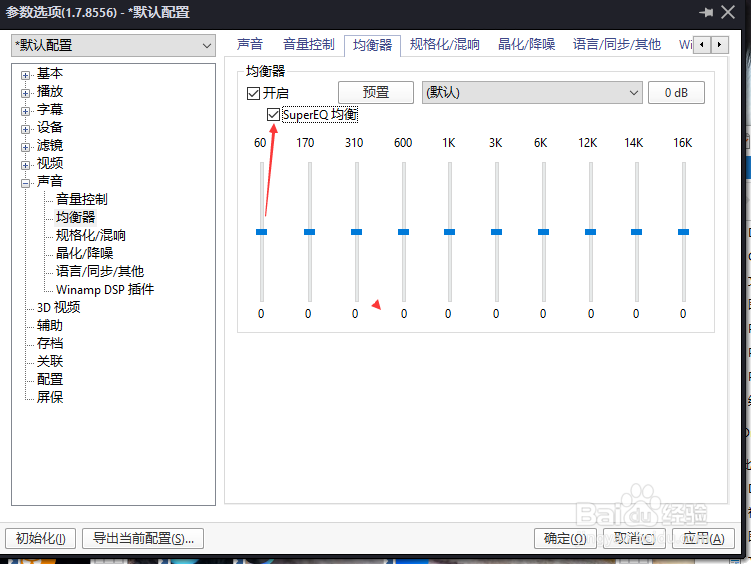The height and width of the screenshot is (564, 751).
Task: Click the 12K band slider handle
Action: point(590,232)
